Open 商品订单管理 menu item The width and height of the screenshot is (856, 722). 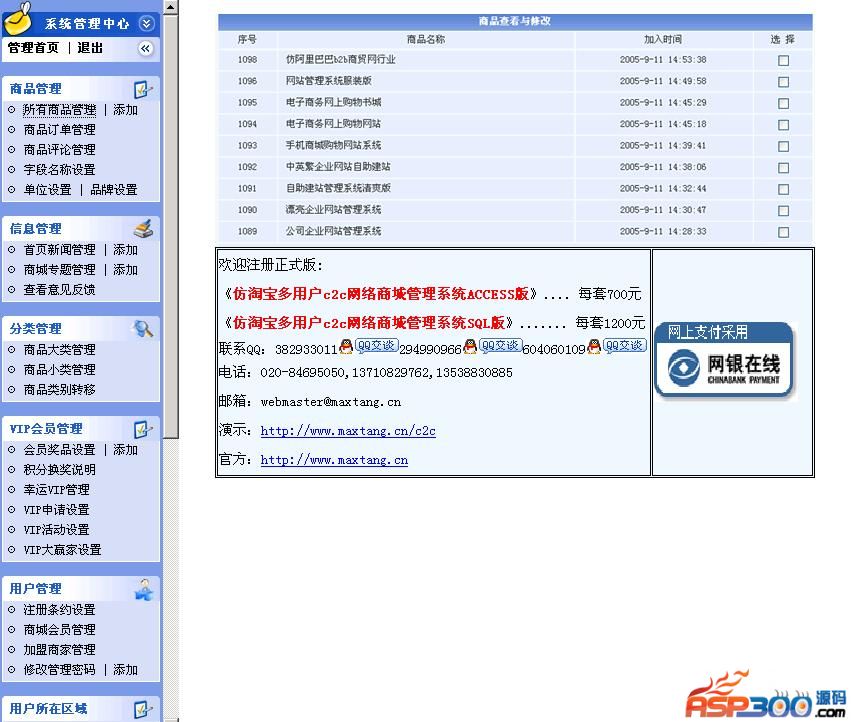pyautogui.click(x=60, y=130)
